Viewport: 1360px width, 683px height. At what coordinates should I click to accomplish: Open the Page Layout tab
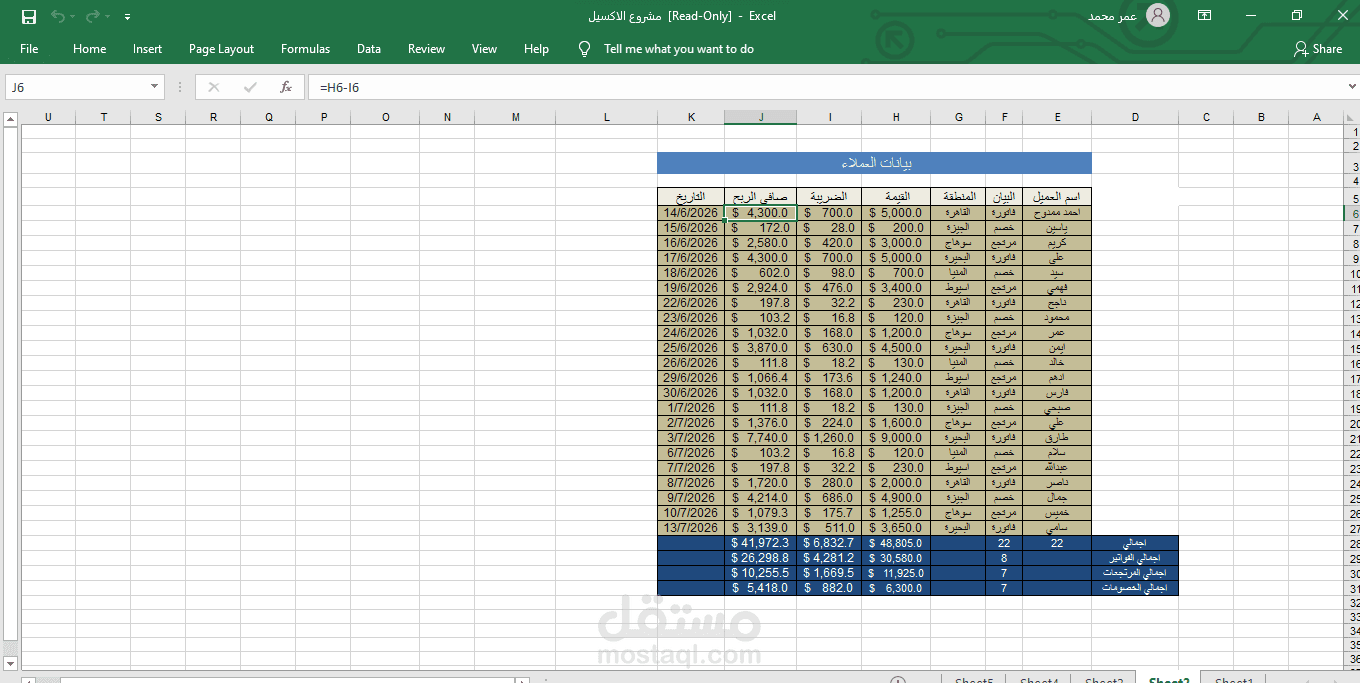(221, 48)
